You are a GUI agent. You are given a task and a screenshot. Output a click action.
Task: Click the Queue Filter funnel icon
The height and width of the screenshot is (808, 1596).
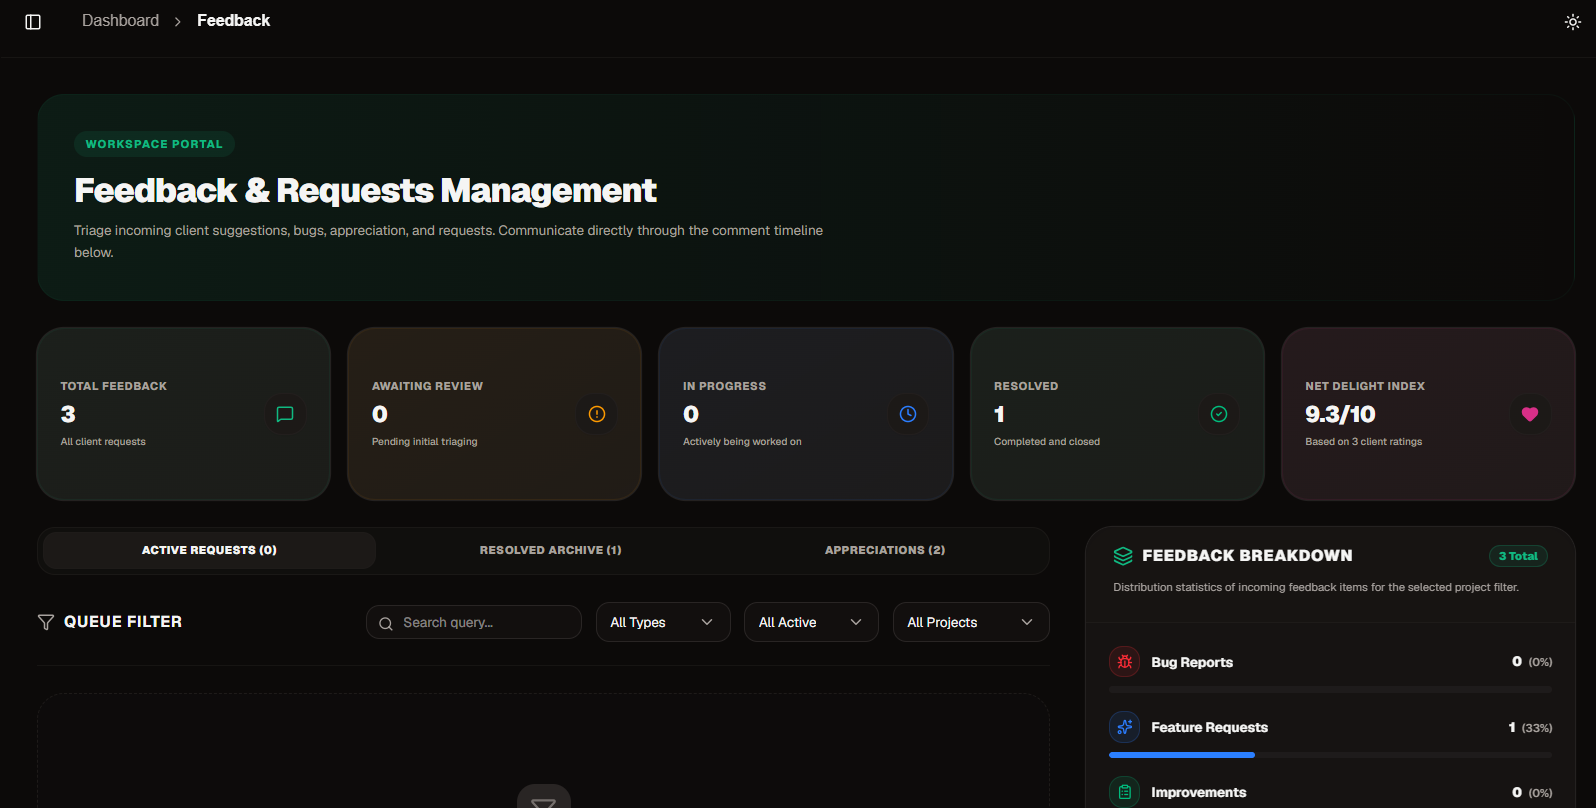pos(46,622)
